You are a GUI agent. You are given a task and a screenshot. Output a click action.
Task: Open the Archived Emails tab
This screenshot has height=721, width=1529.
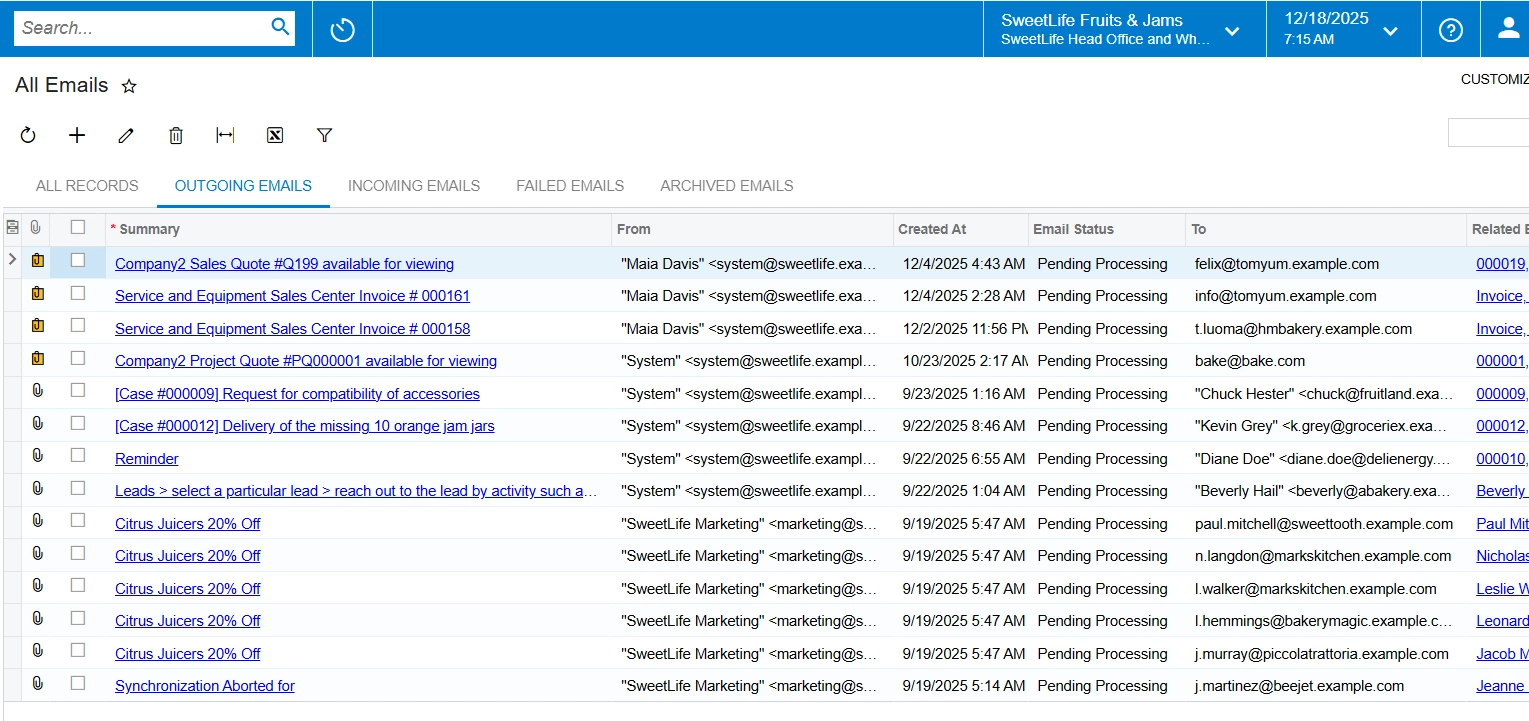click(x=727, y=186)
